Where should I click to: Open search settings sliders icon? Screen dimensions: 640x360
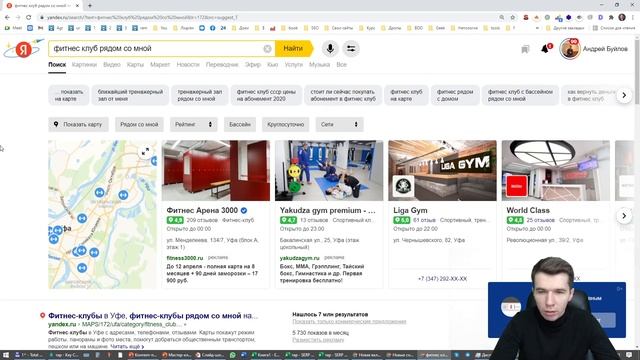351,49
